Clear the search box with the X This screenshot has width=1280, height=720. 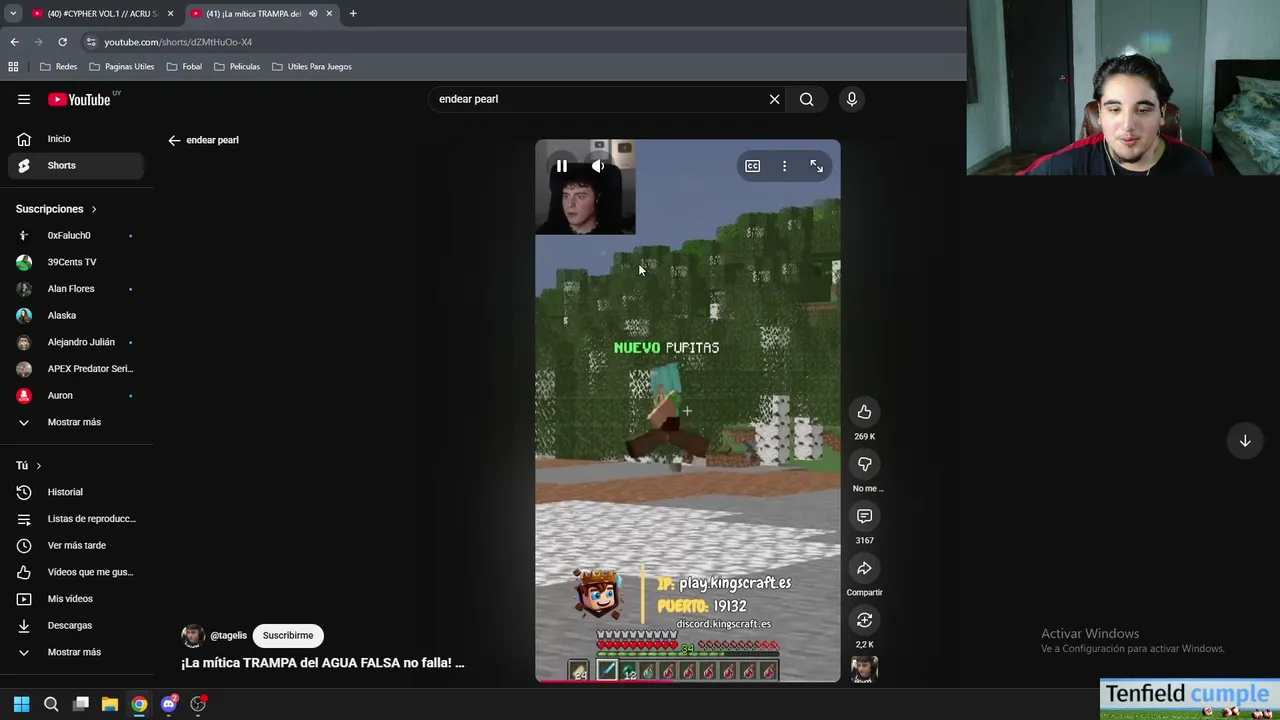[774, 99]
